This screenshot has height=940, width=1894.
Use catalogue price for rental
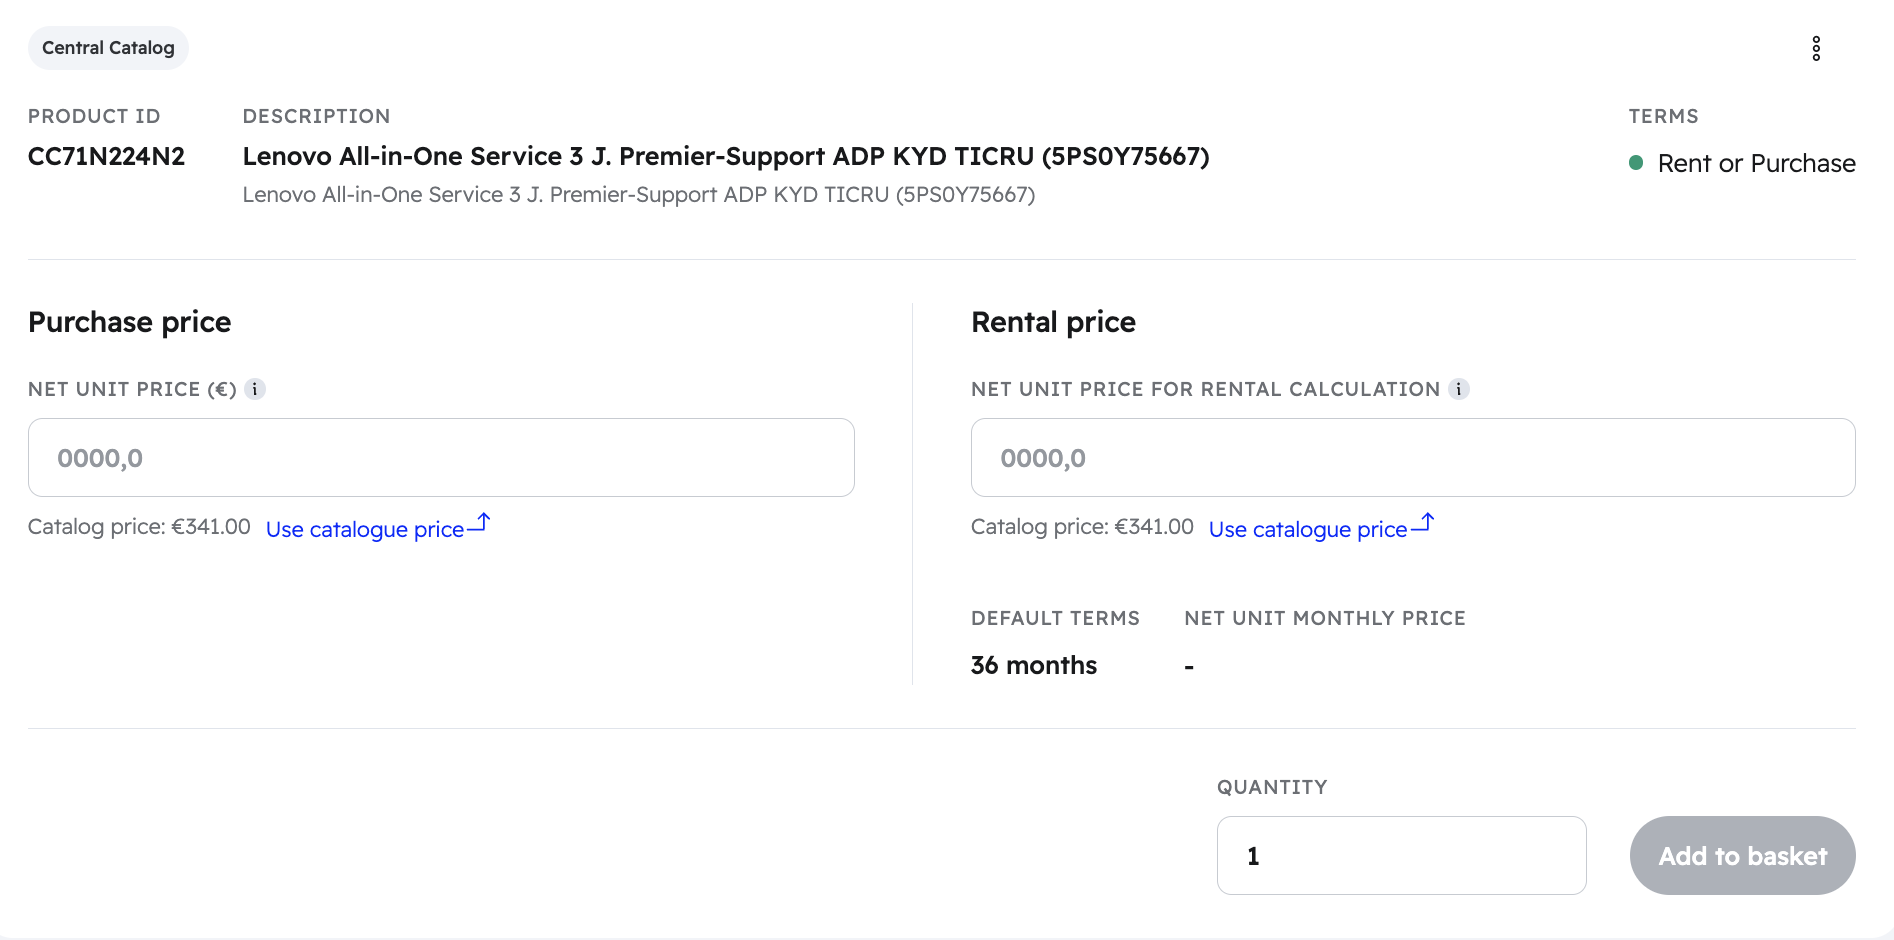coord(1308,529)
